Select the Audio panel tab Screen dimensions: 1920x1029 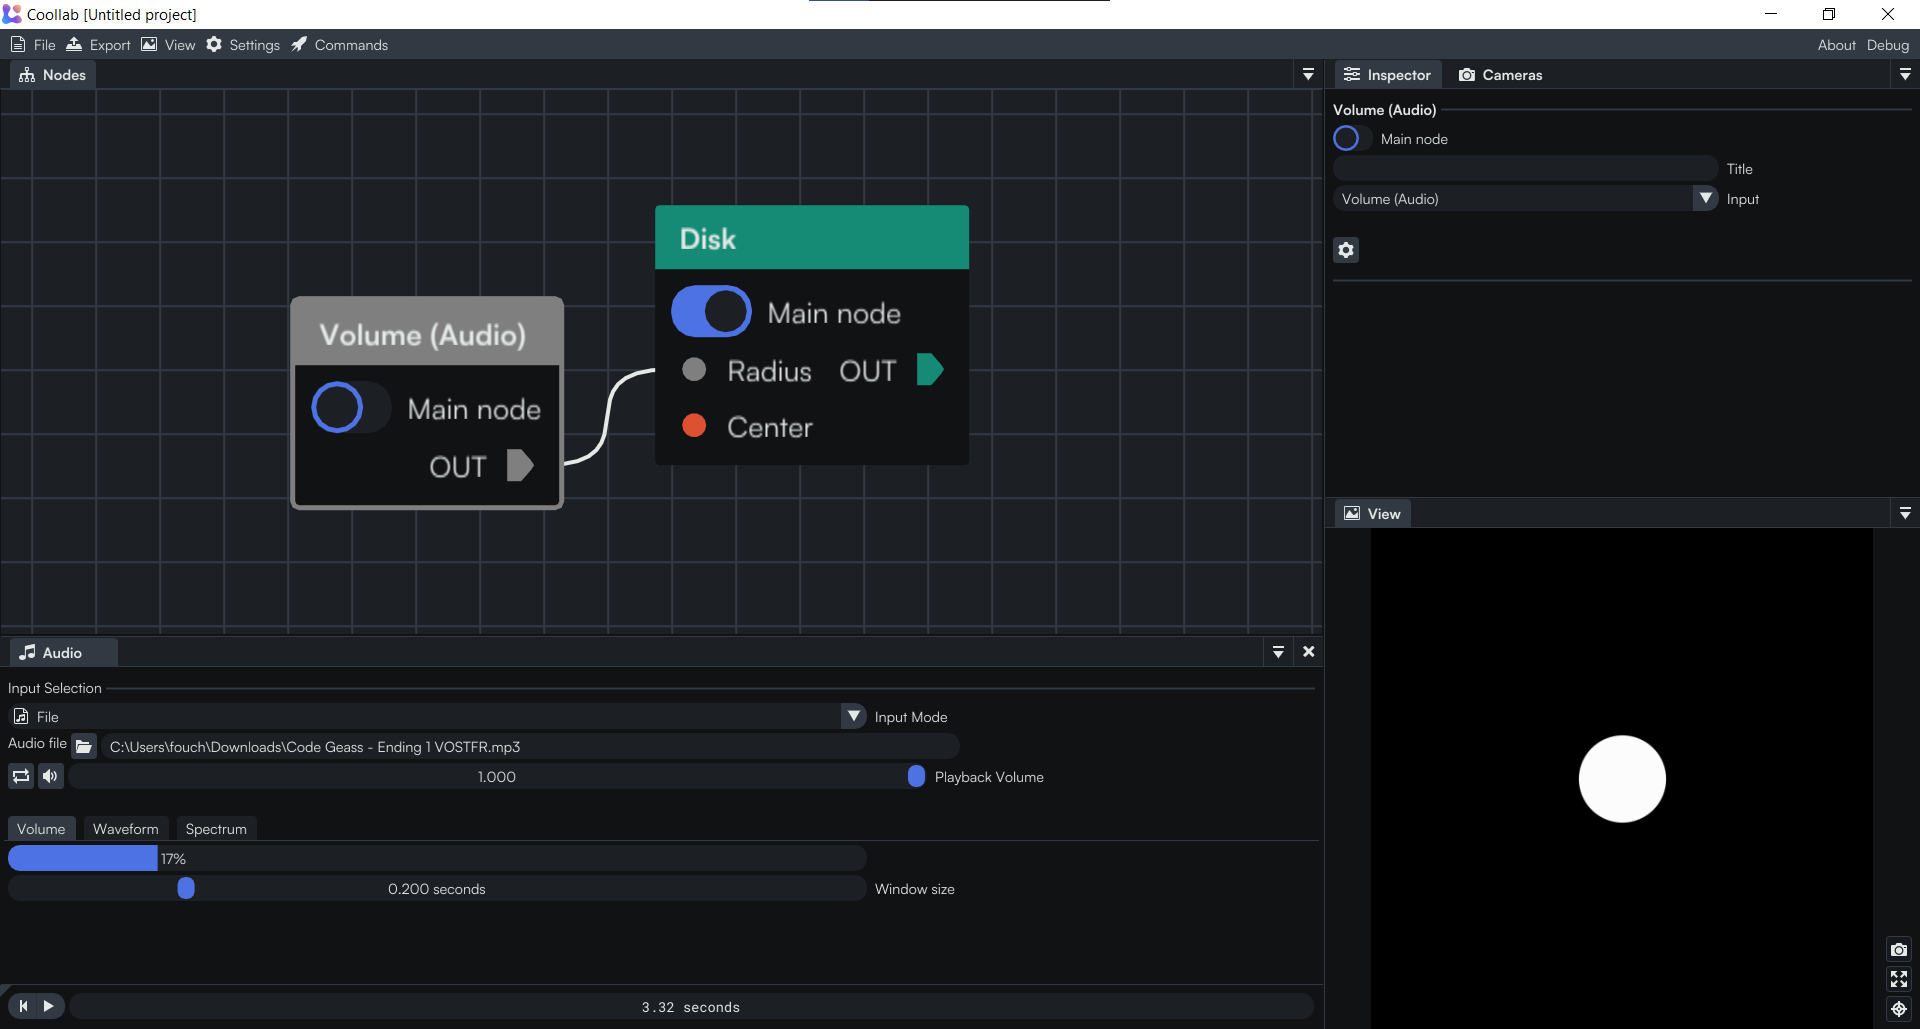coord(63,653)
